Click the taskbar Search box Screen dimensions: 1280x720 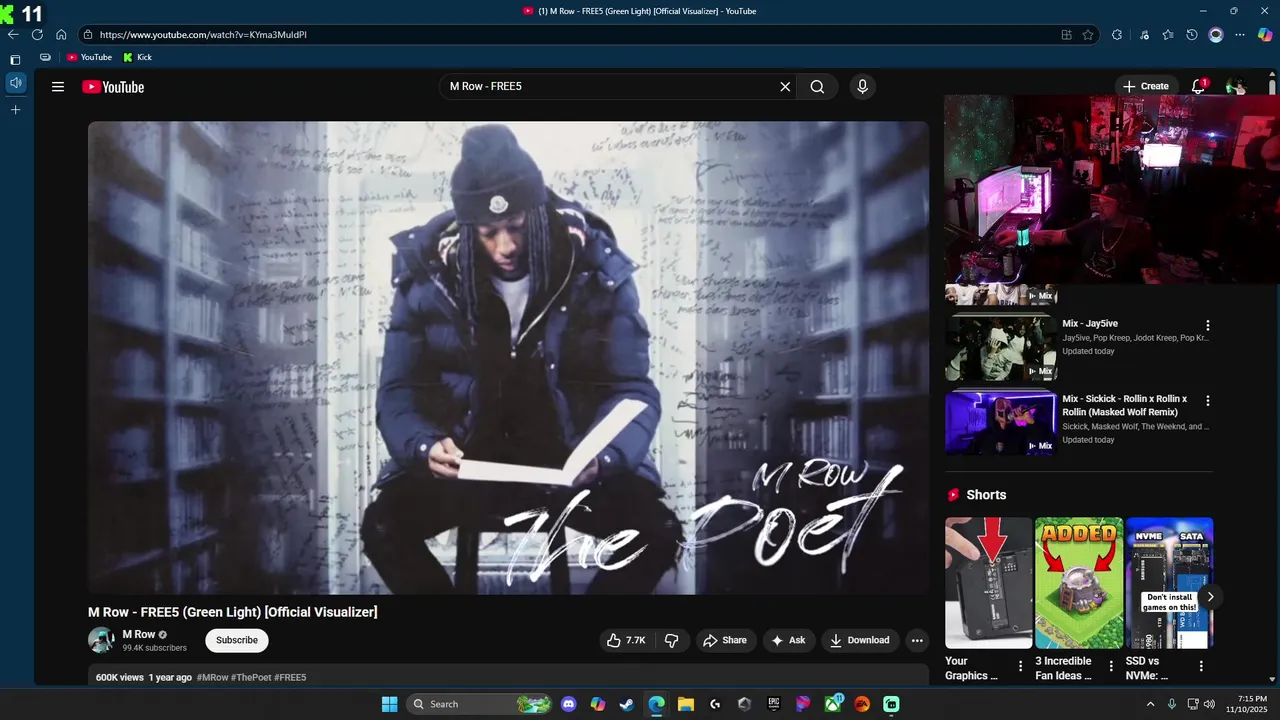(480, 704)
